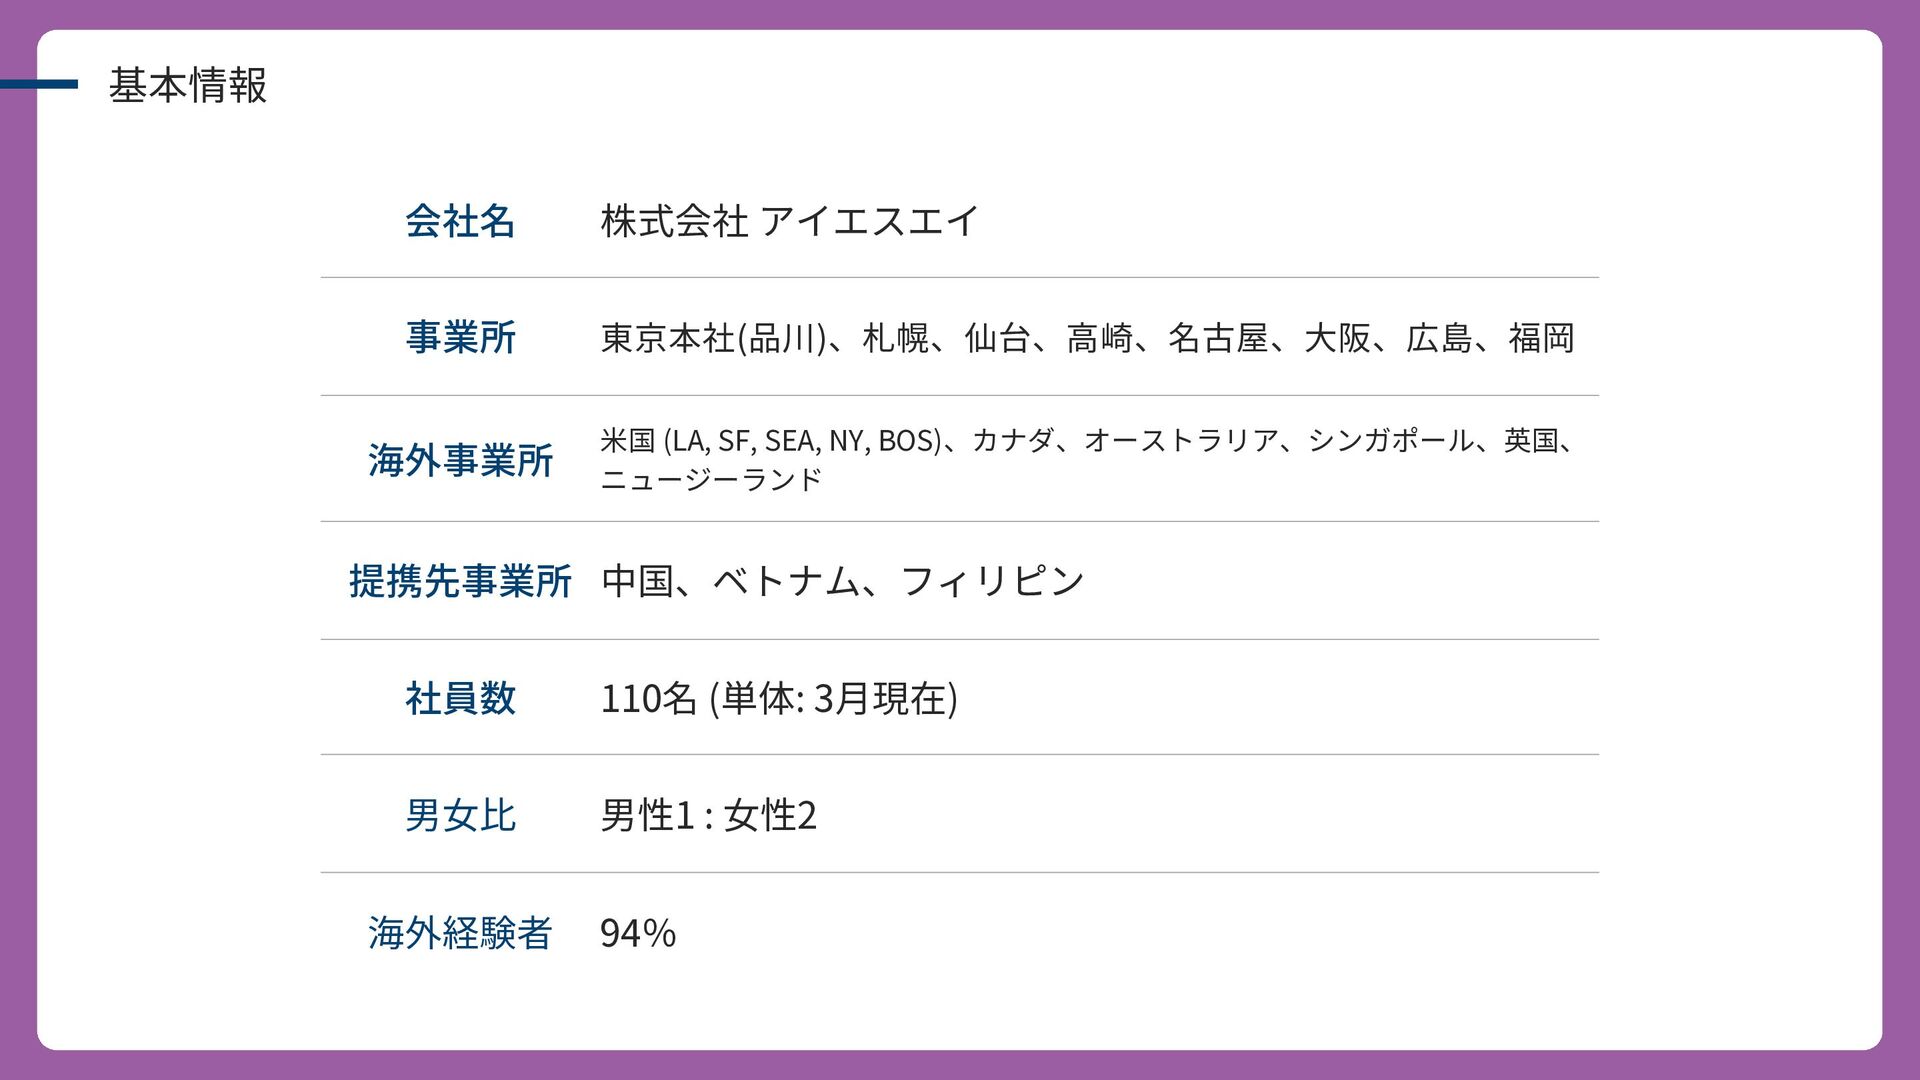
Task: Click ニュージーランド in the overseas offices
Action: (x=711, y=479)
